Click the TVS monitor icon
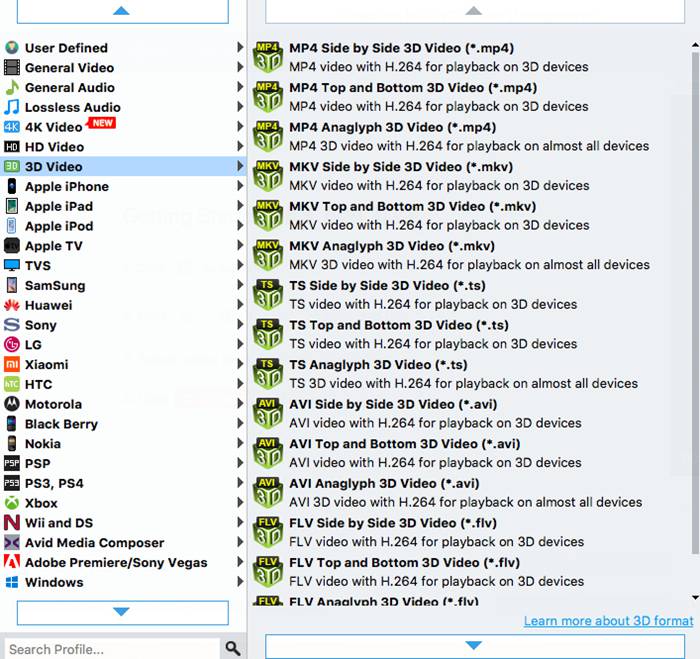700x659 pixels. (12, 265)
